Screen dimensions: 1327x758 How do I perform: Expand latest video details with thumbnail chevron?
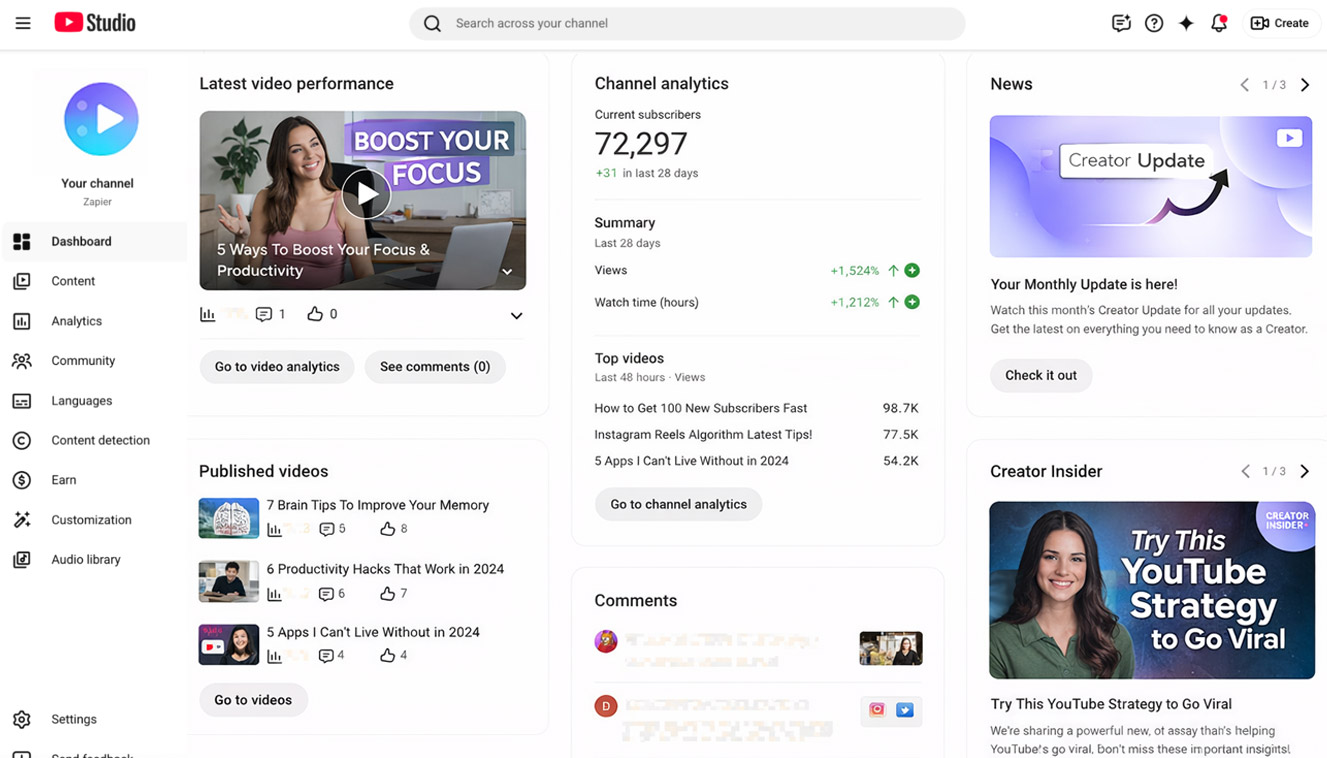507,271
